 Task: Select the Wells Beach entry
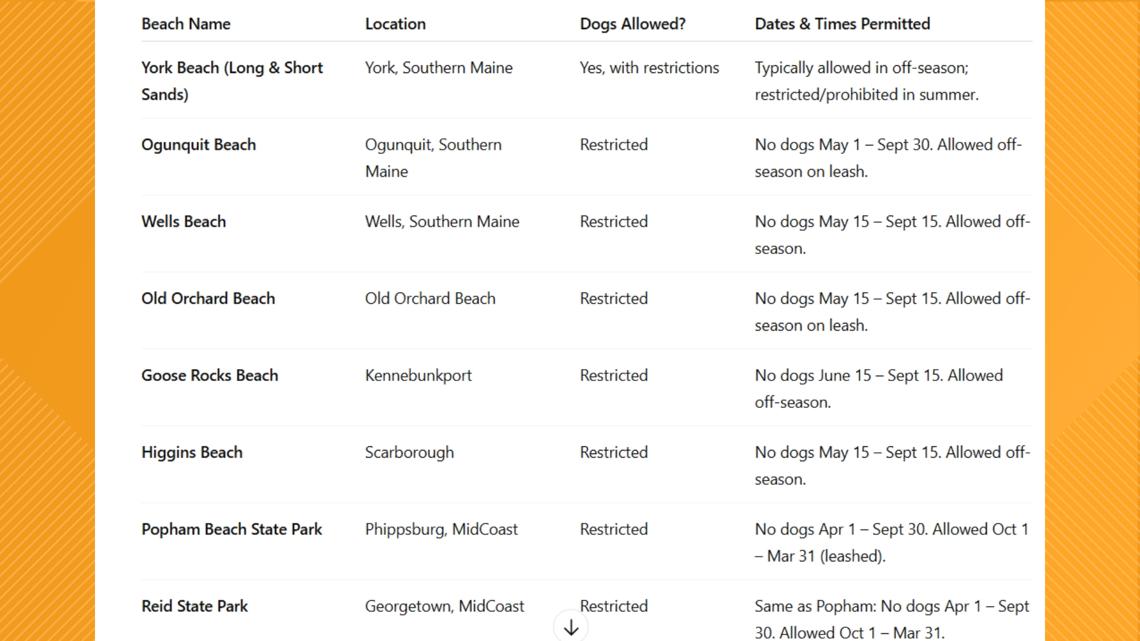tap(183, 222)
